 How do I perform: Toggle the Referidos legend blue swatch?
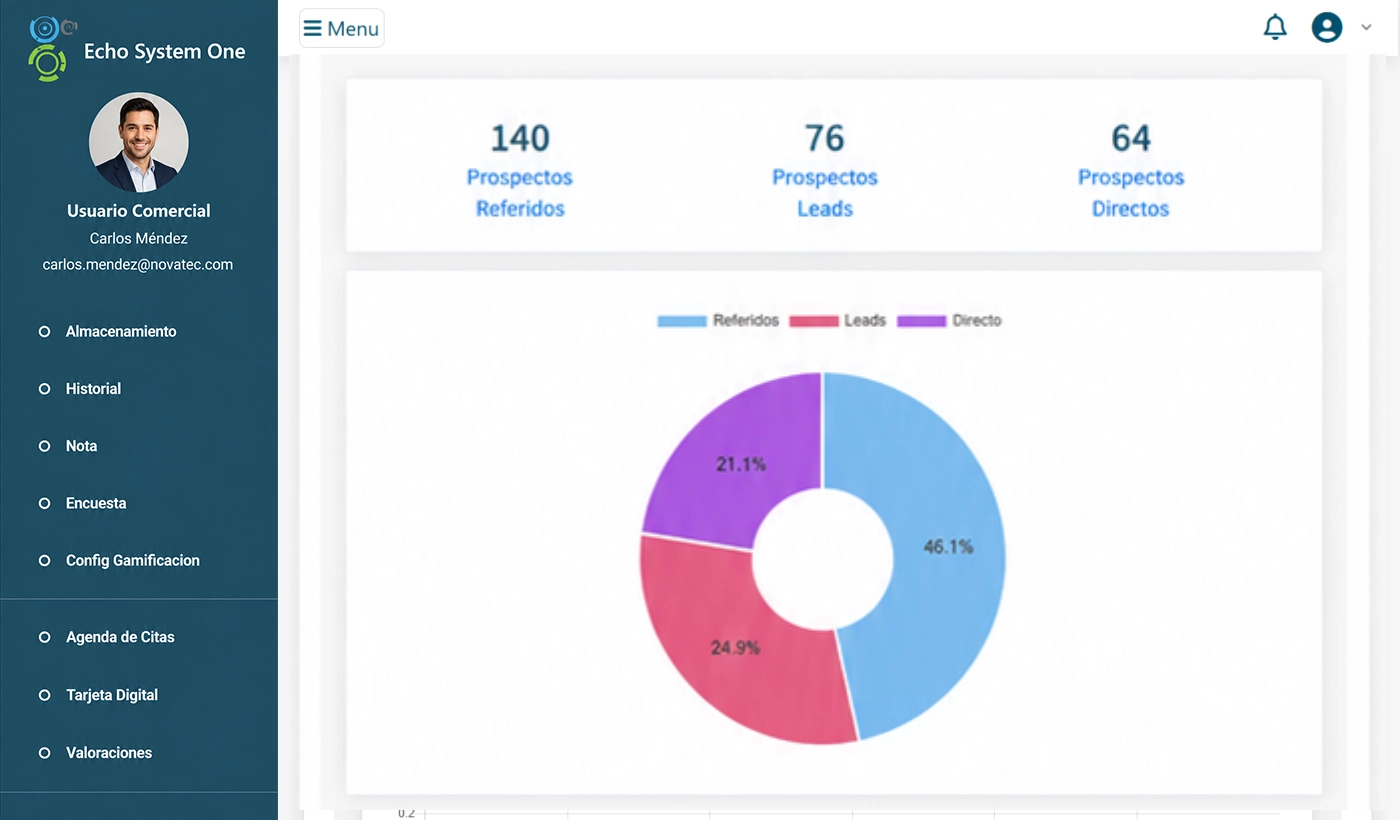[x=681, y=321]
